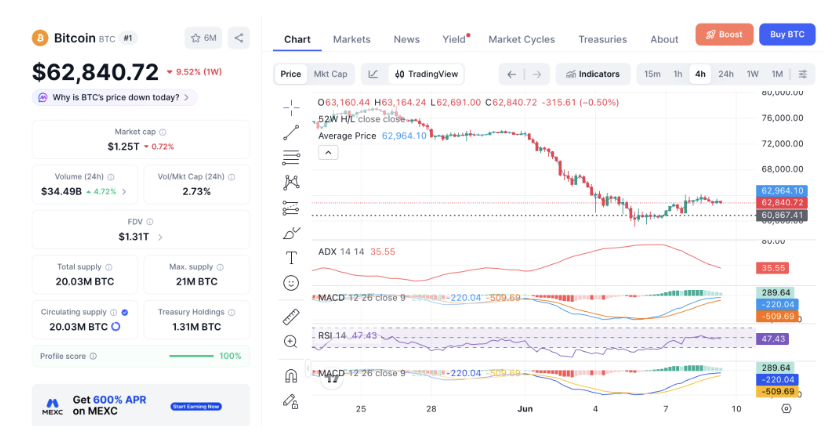Click the 100% profile score progress bar
The image size is (826, 446).
191,356
